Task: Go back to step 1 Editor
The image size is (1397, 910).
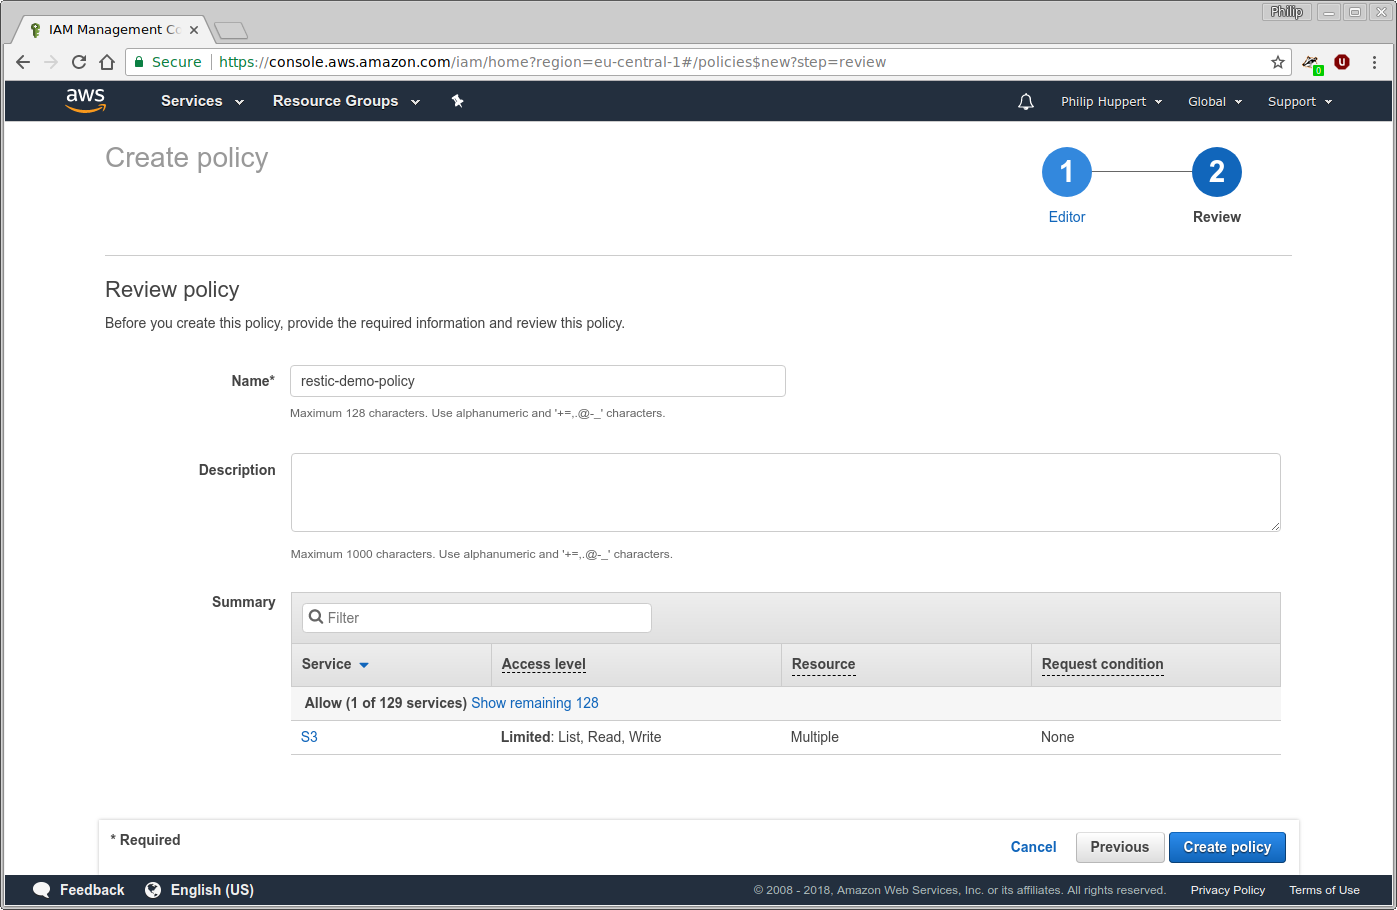Action: tap(1066, 173)
